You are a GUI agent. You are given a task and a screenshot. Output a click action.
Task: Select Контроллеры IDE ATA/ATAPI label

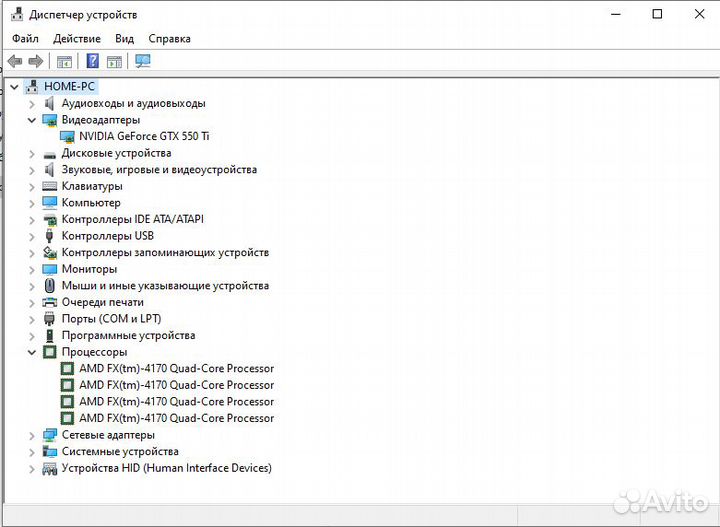tap(133, 219)
